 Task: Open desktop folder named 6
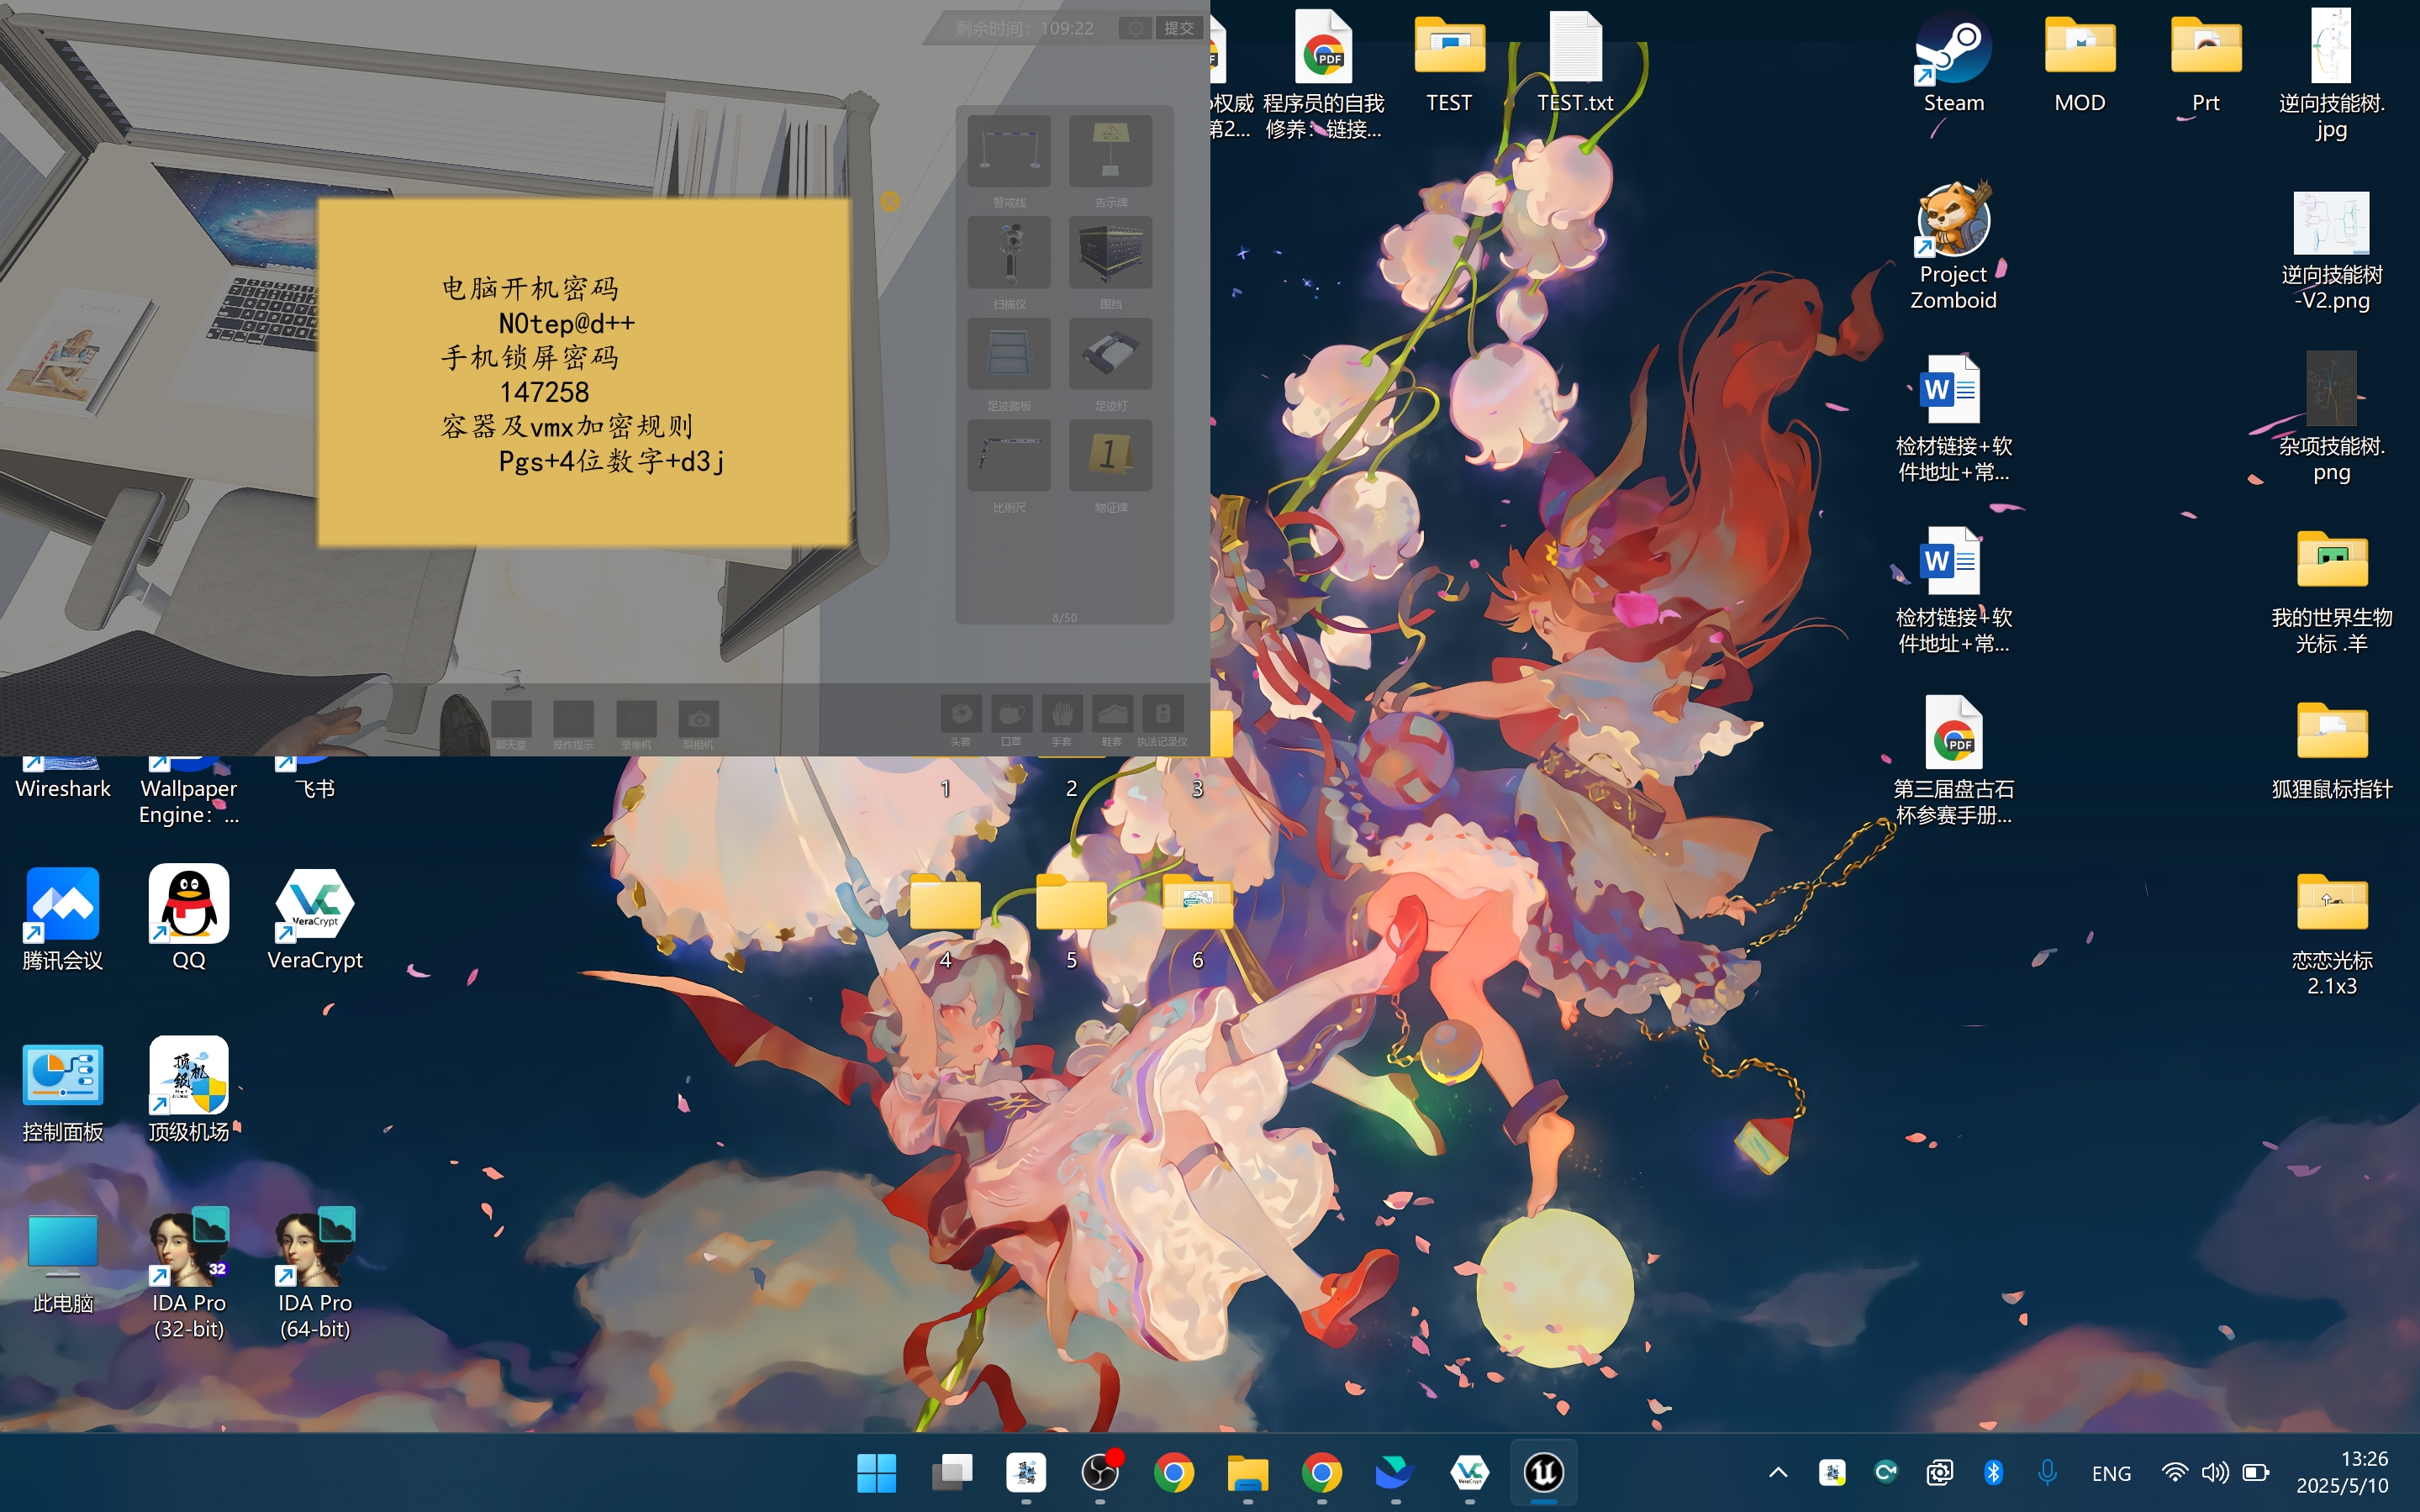[x=1197, y=920]
